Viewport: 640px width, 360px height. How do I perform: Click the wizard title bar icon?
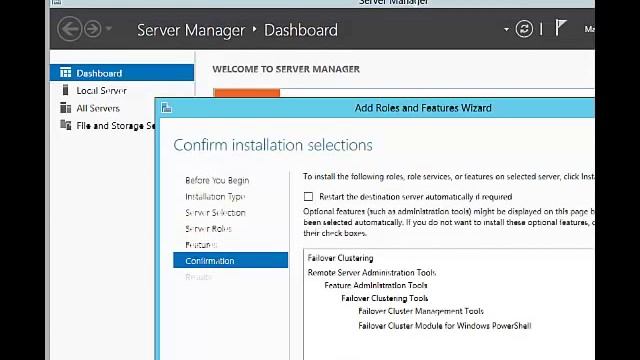click(167, 108)
